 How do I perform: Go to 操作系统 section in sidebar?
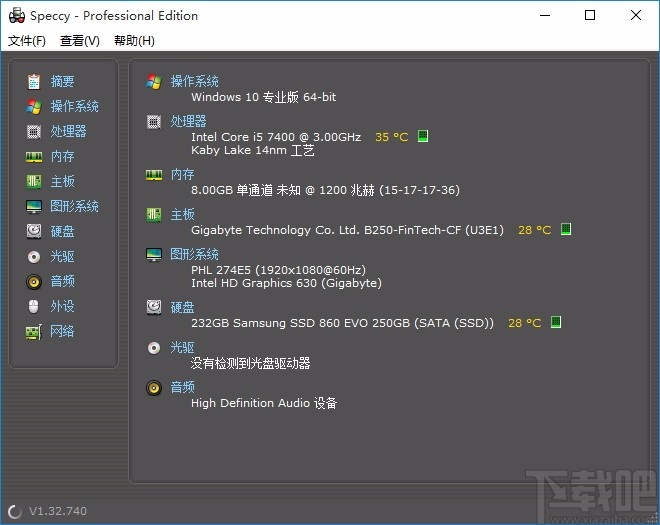tap(75, 106)
